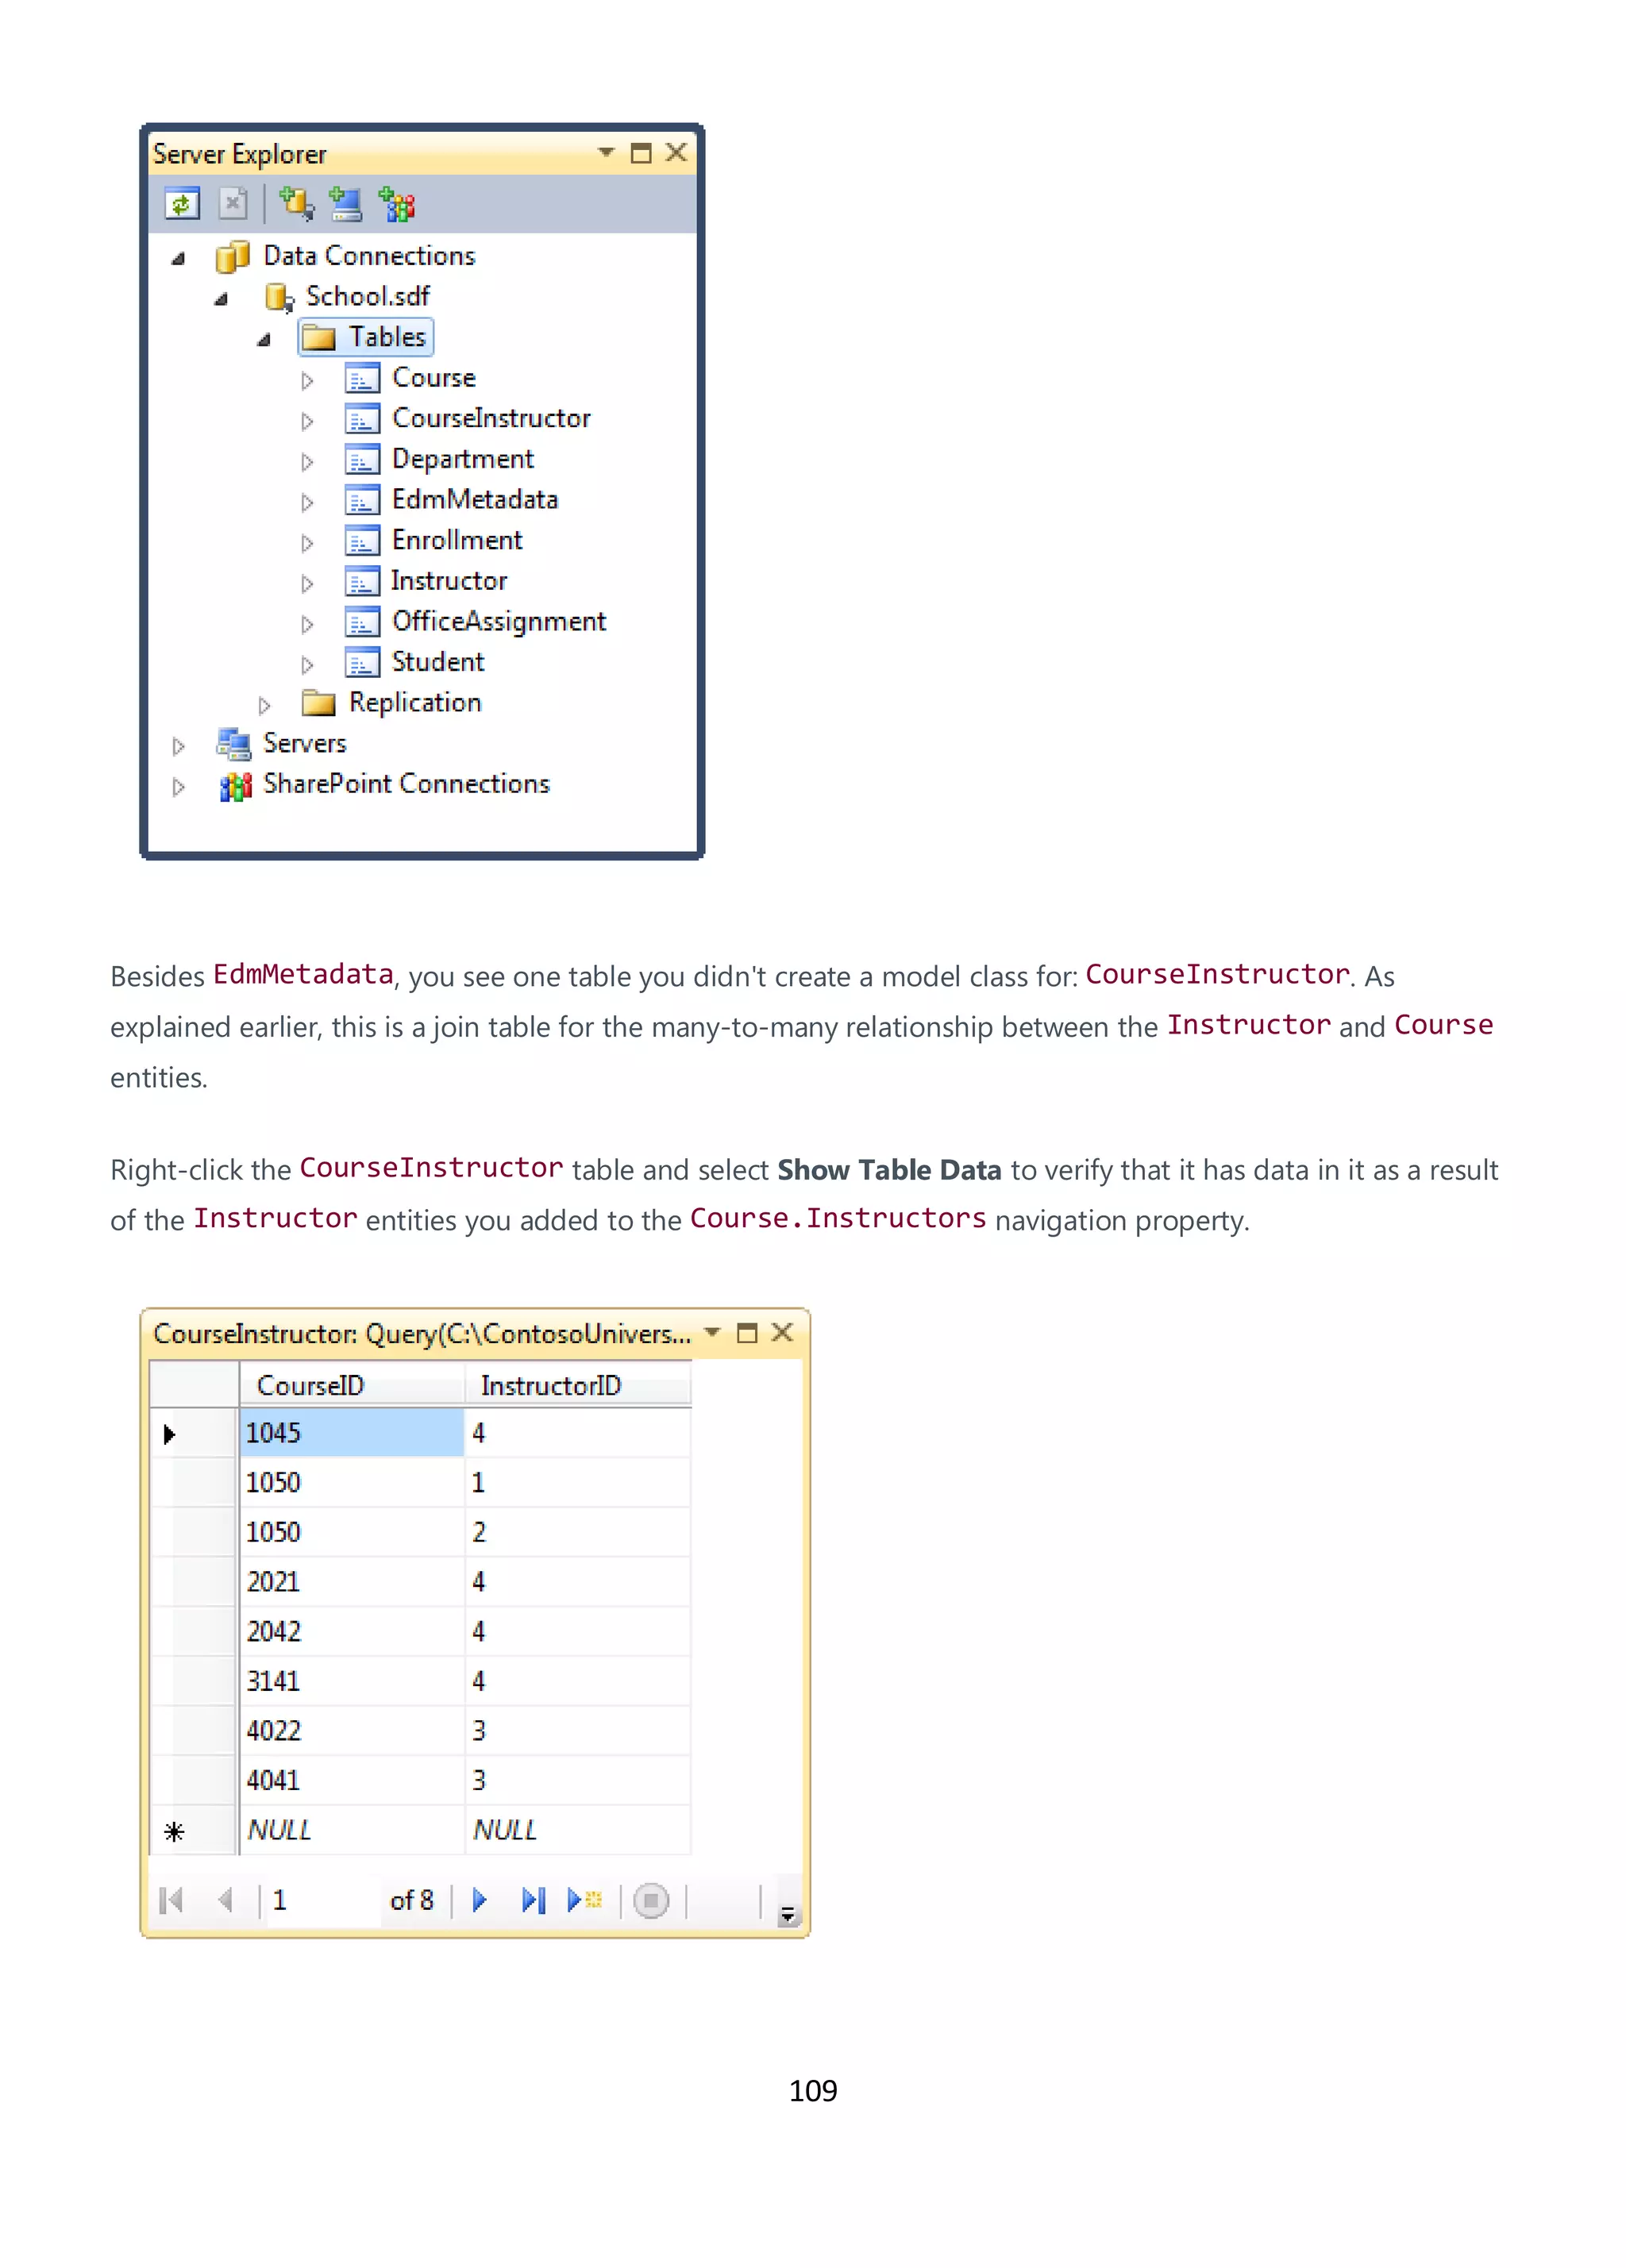
Task: Collapse the Data Connections node
Action: pos(178,258)
